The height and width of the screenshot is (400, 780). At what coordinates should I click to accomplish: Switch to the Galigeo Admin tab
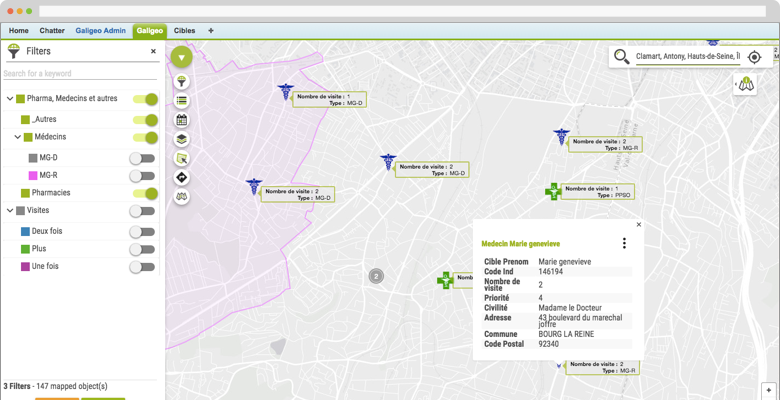[x=100, y=31]
